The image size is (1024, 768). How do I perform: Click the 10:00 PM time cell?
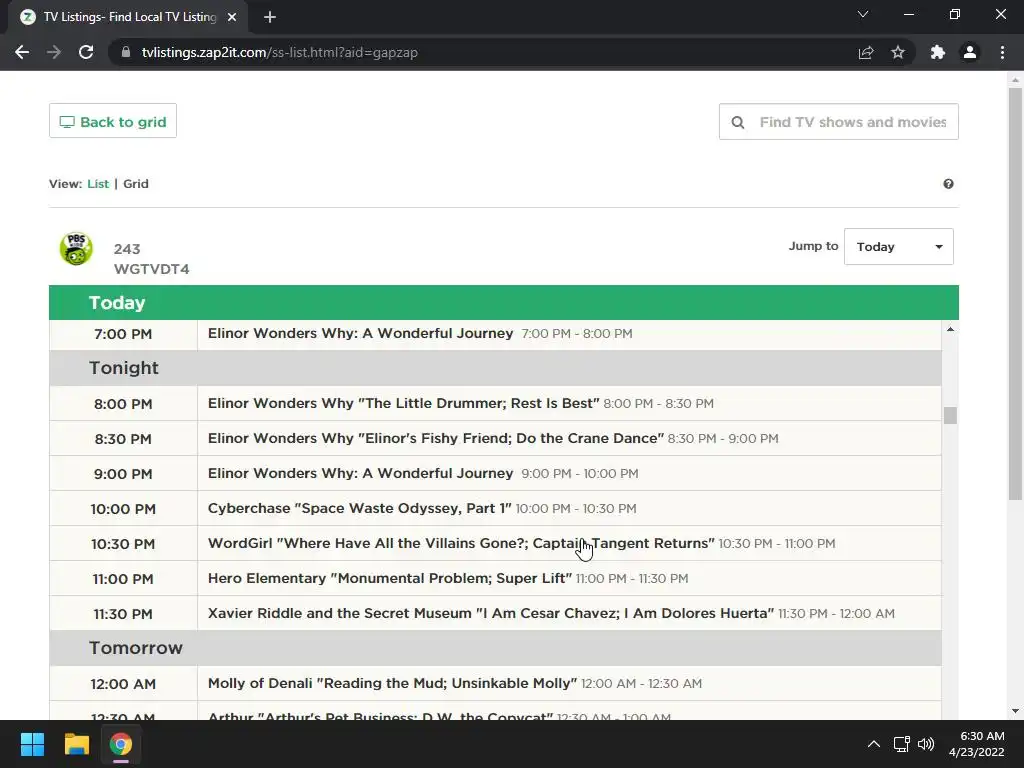tap(123, 509)
